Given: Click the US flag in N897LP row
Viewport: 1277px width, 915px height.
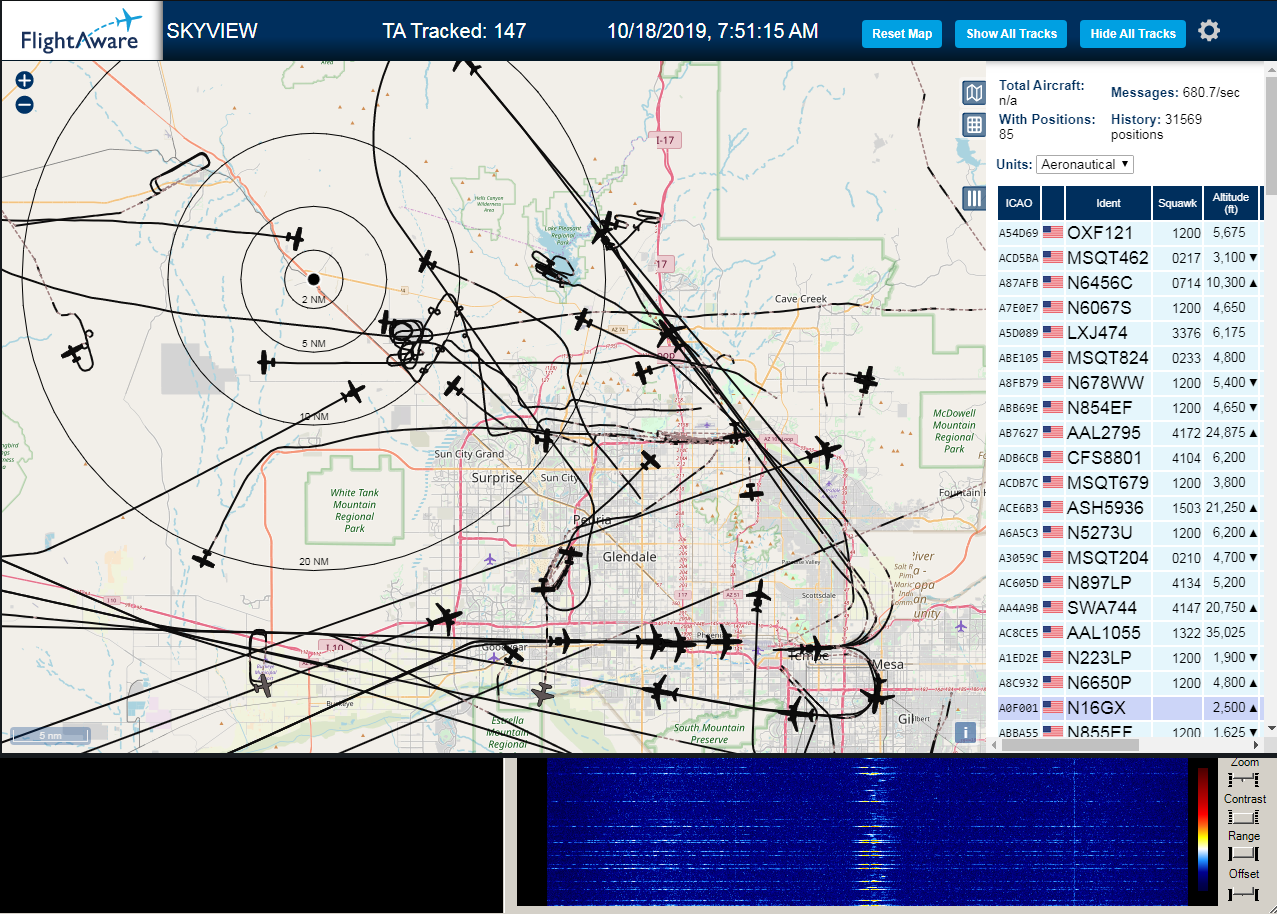Looking at the screenshot, I should pyautogui.click(x=1053, y=582).
